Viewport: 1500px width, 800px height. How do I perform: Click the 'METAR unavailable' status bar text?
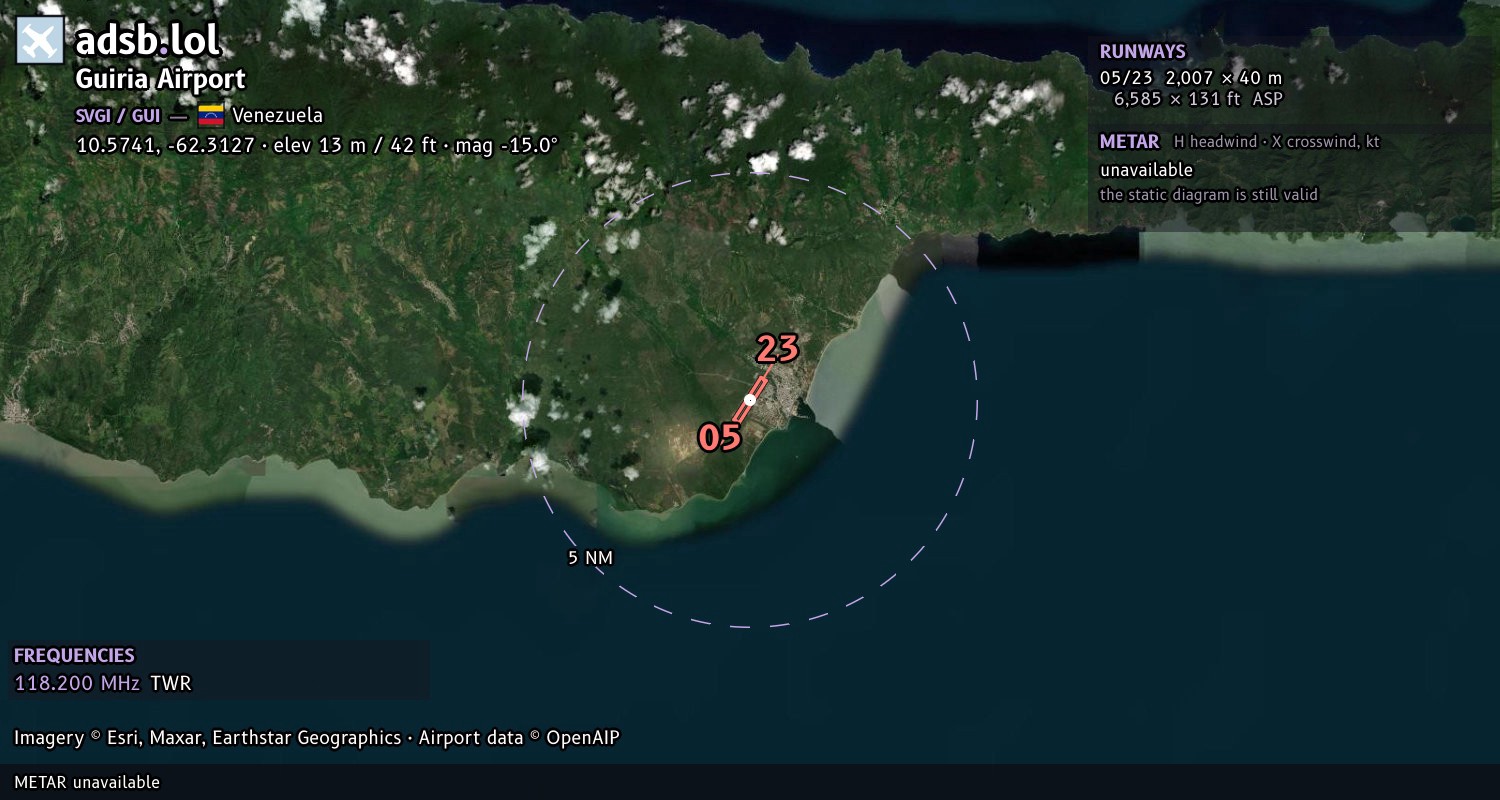pyautogui.click(x=87, y=782)
